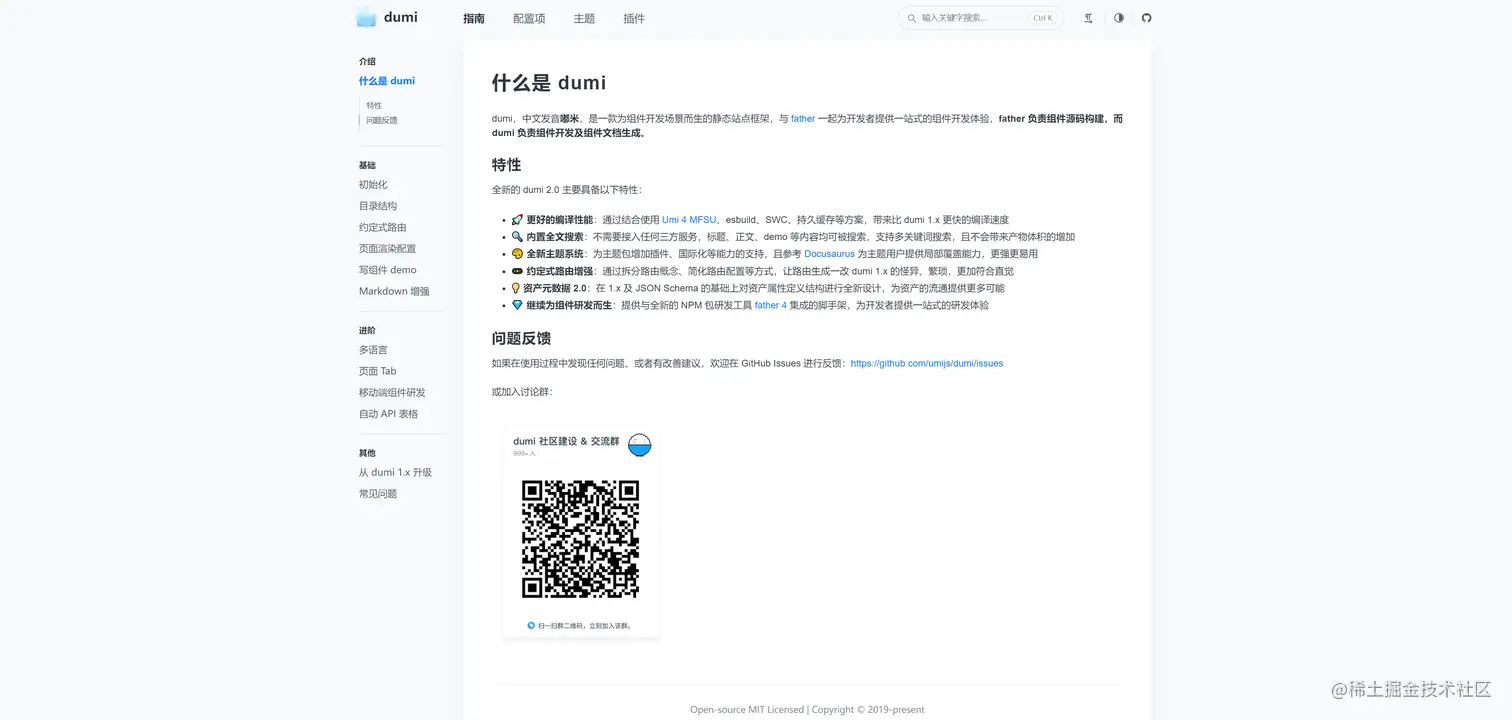Image resolution: width=1512 pixels, height=720 pixels.
Task: Click the 问题反馈 section heading
Action: click(x=521, y=339)
